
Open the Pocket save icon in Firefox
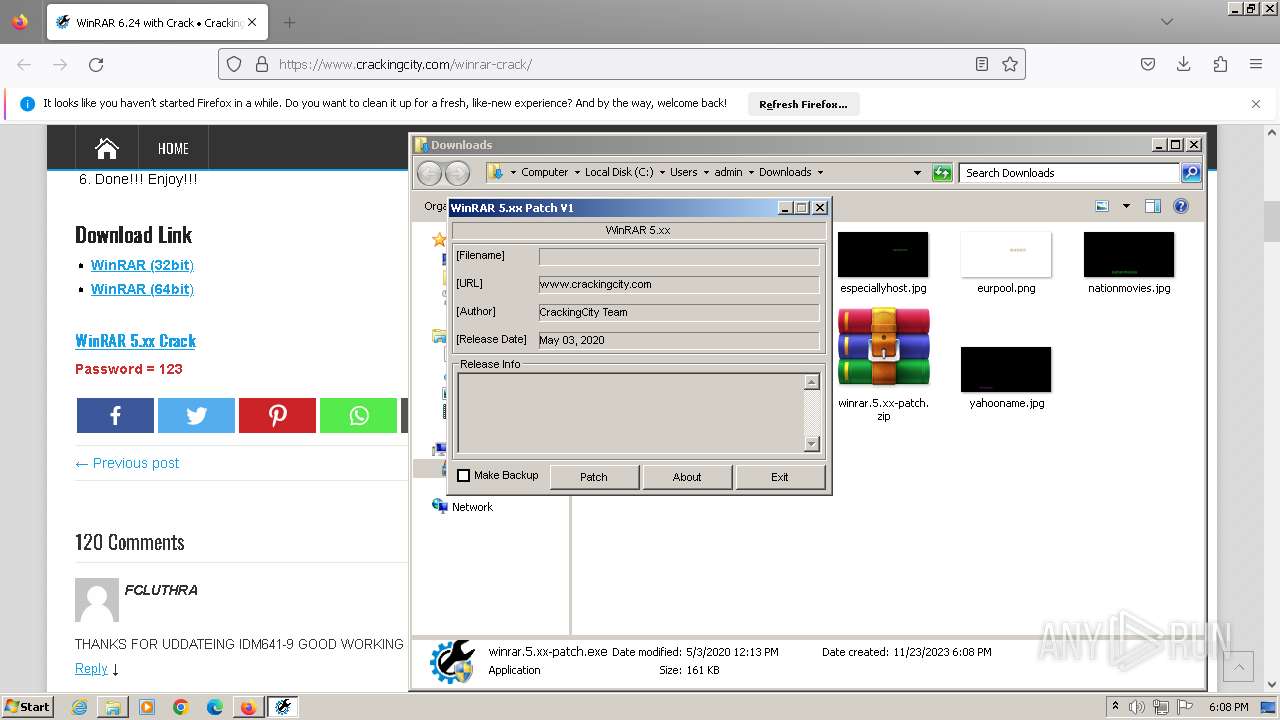click(x=1148, y=64)
